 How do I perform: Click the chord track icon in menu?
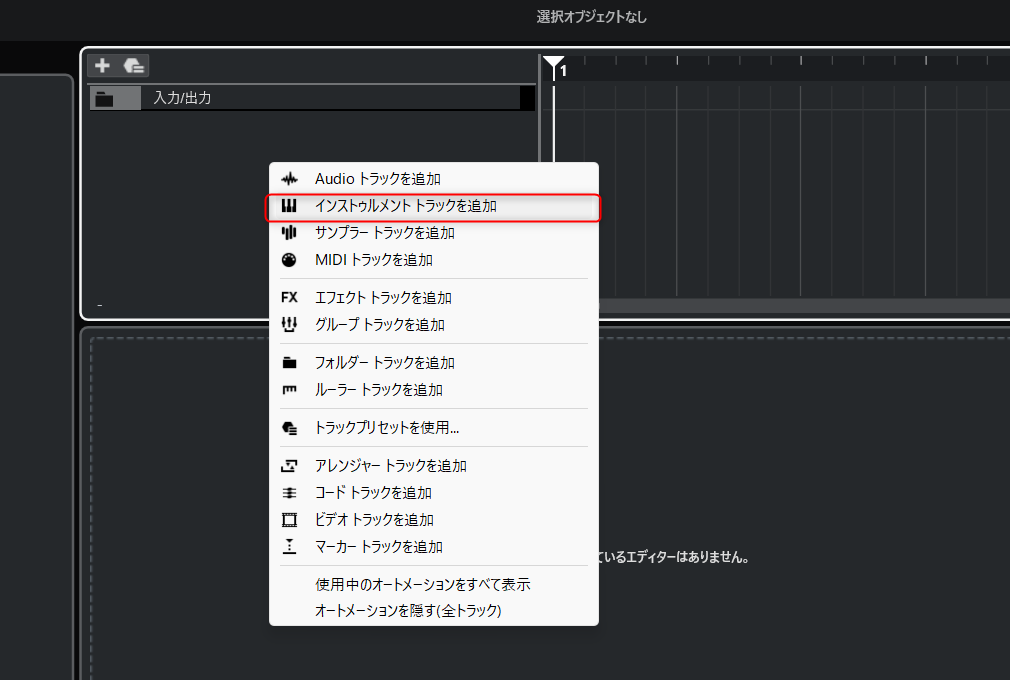click(289, 493)
